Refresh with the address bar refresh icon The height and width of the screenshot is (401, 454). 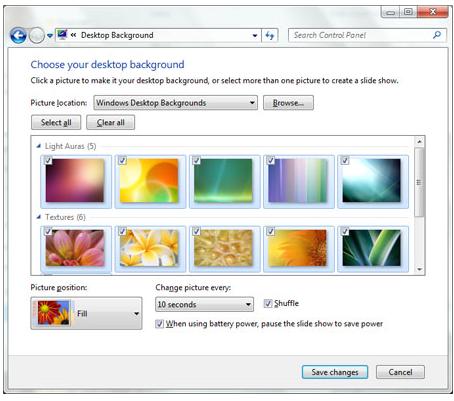(270, 35)
